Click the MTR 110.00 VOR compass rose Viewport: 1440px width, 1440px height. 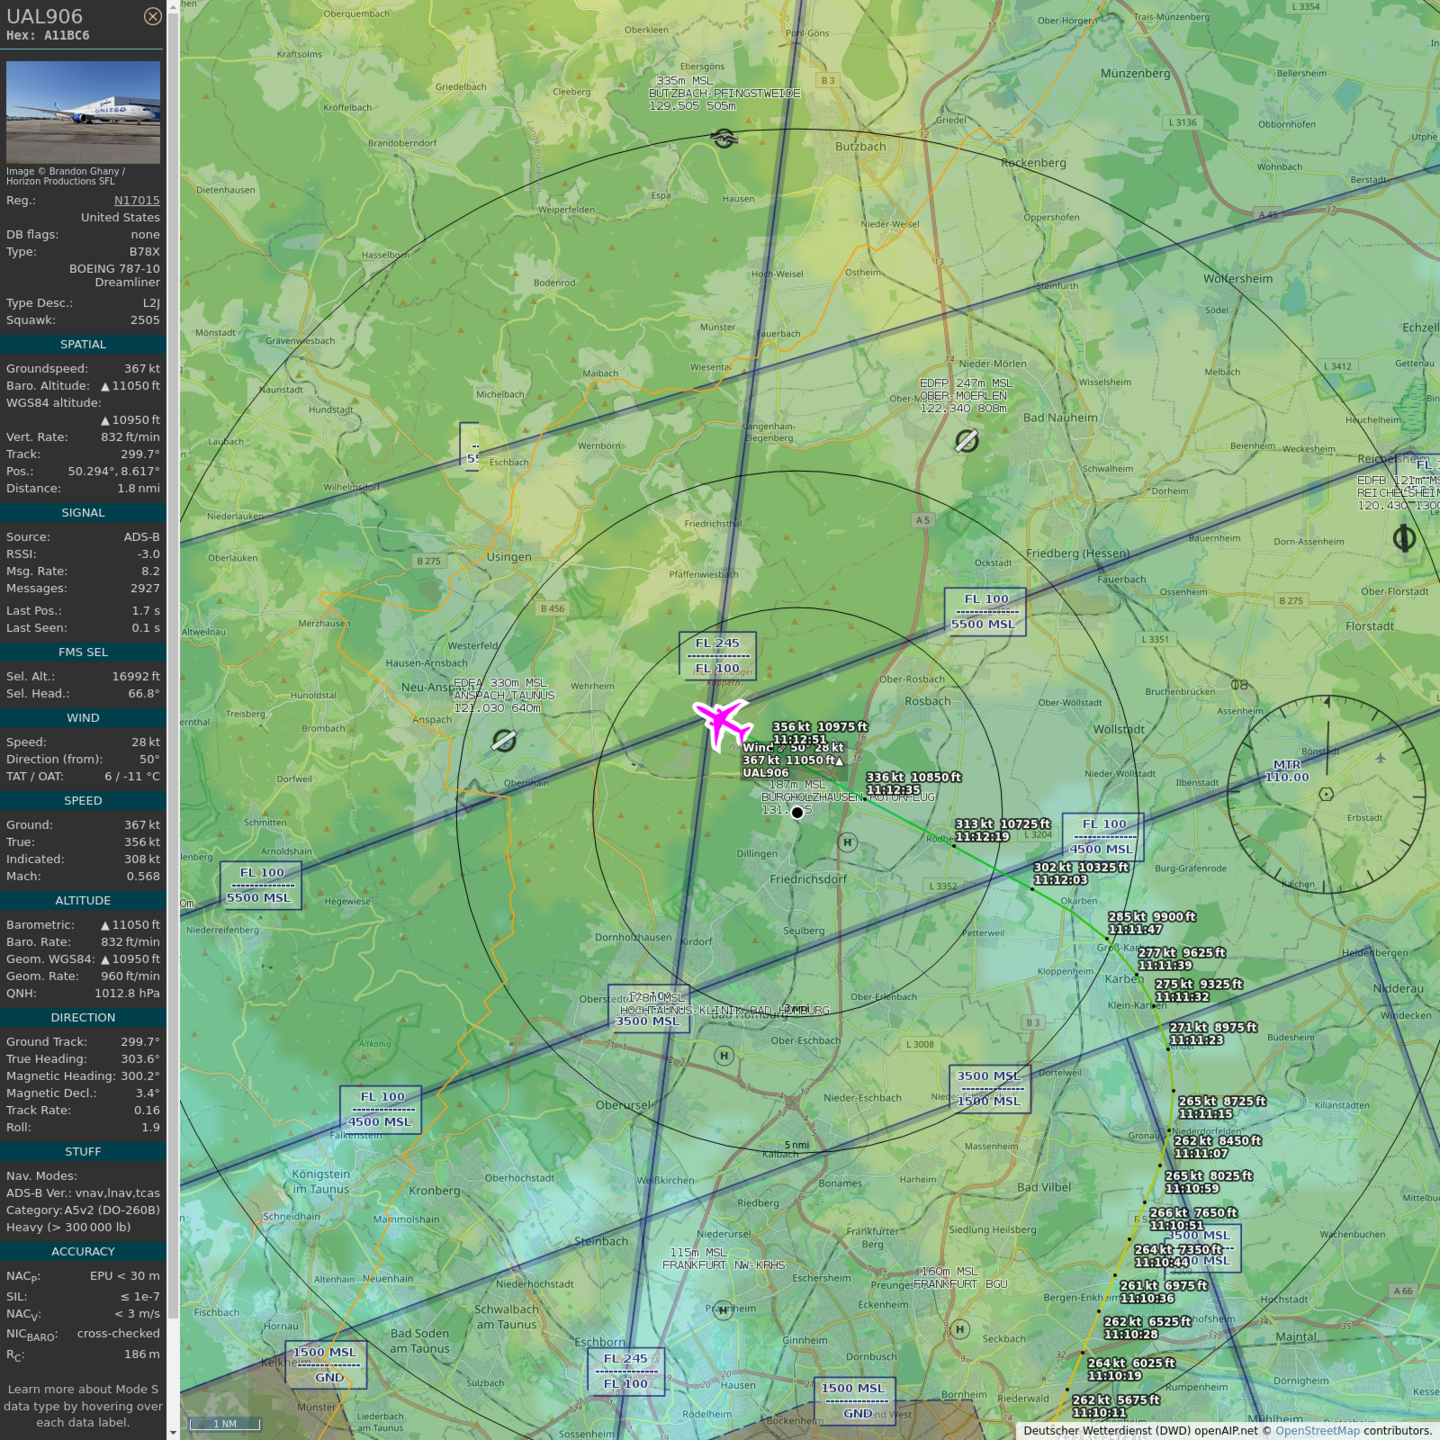click(1326, 794)
